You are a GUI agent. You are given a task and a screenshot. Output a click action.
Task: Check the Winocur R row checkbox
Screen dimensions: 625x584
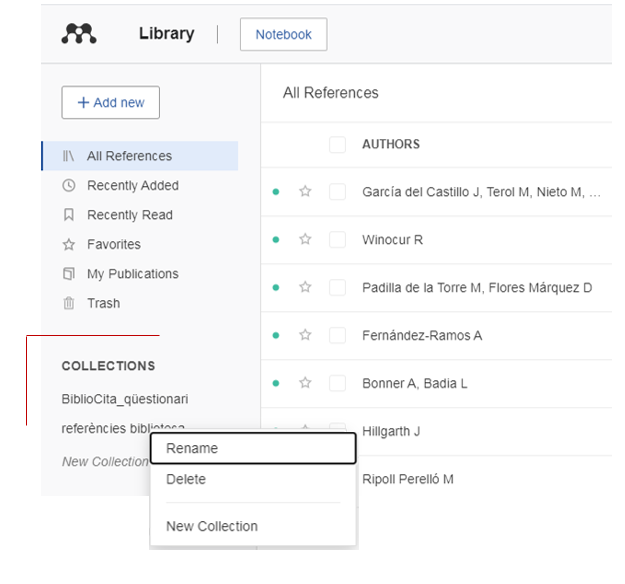tap(337, 240)
